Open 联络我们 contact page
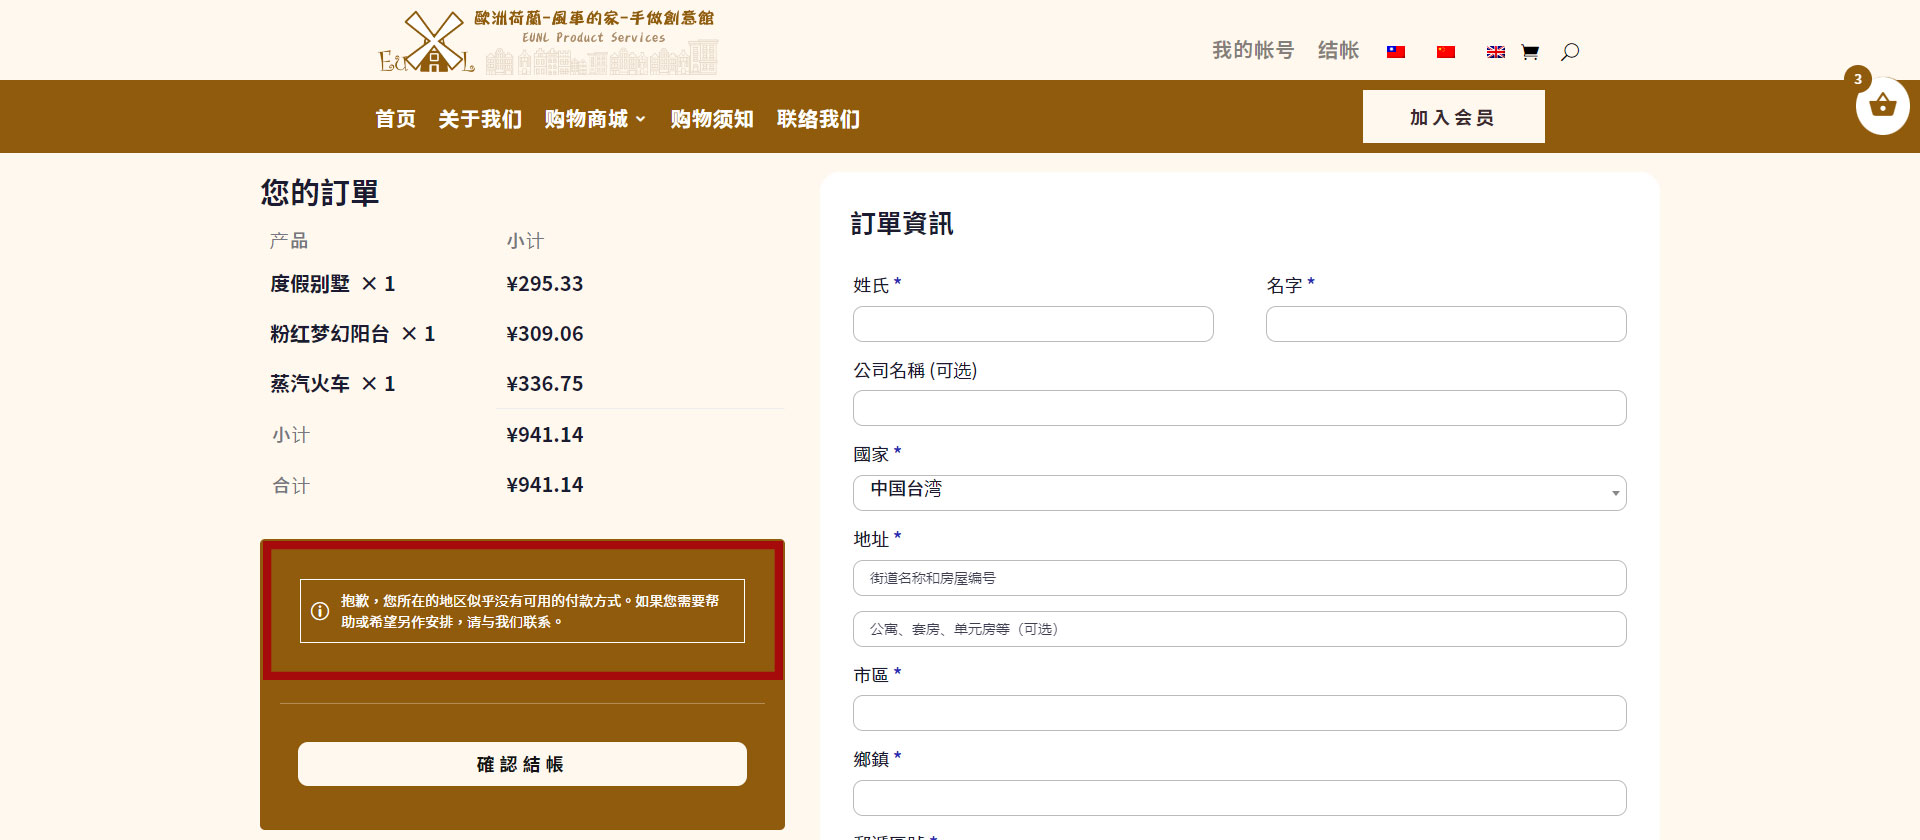 coord(818,119)
